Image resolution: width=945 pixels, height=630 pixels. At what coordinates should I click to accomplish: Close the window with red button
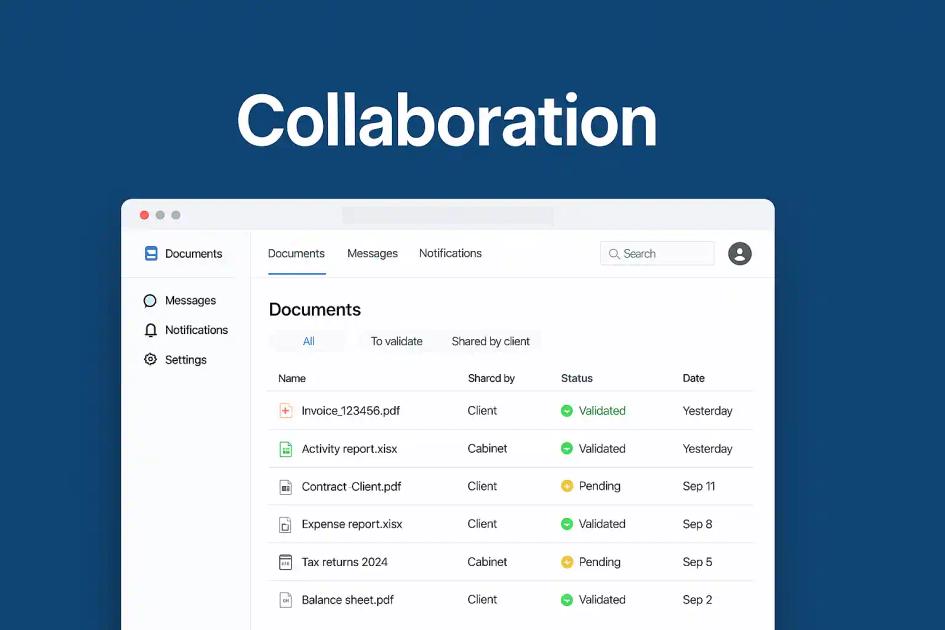pos(144,215)
